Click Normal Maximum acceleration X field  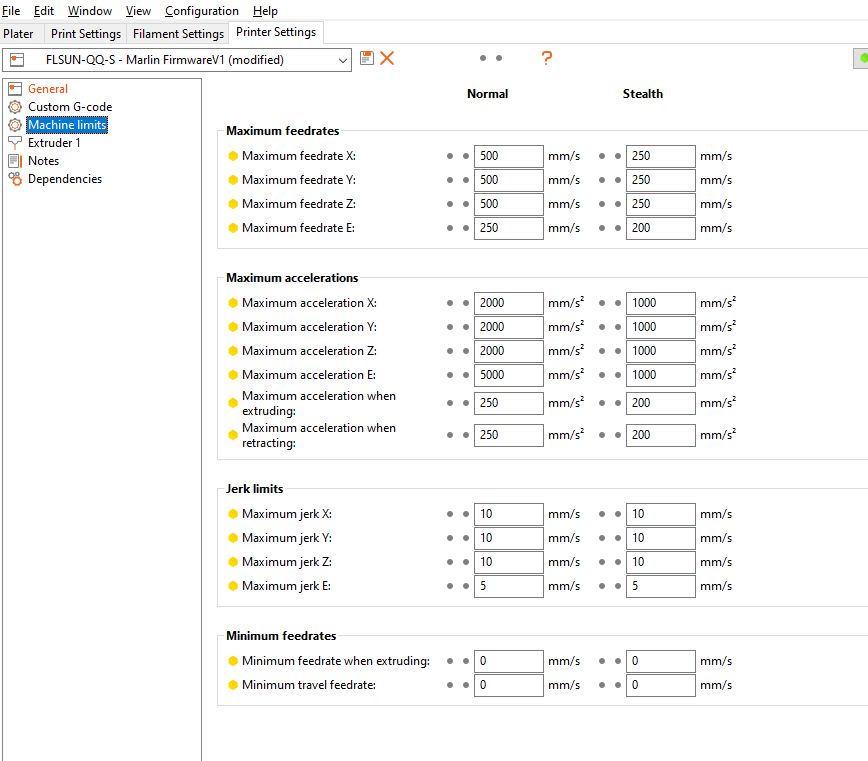tap(509, 303)
